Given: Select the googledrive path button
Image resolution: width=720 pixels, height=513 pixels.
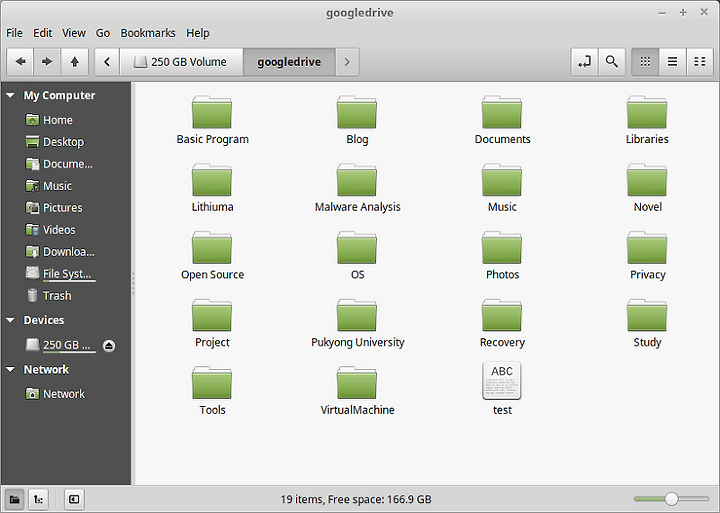Looking at the screenshot, I should (289, 62).
